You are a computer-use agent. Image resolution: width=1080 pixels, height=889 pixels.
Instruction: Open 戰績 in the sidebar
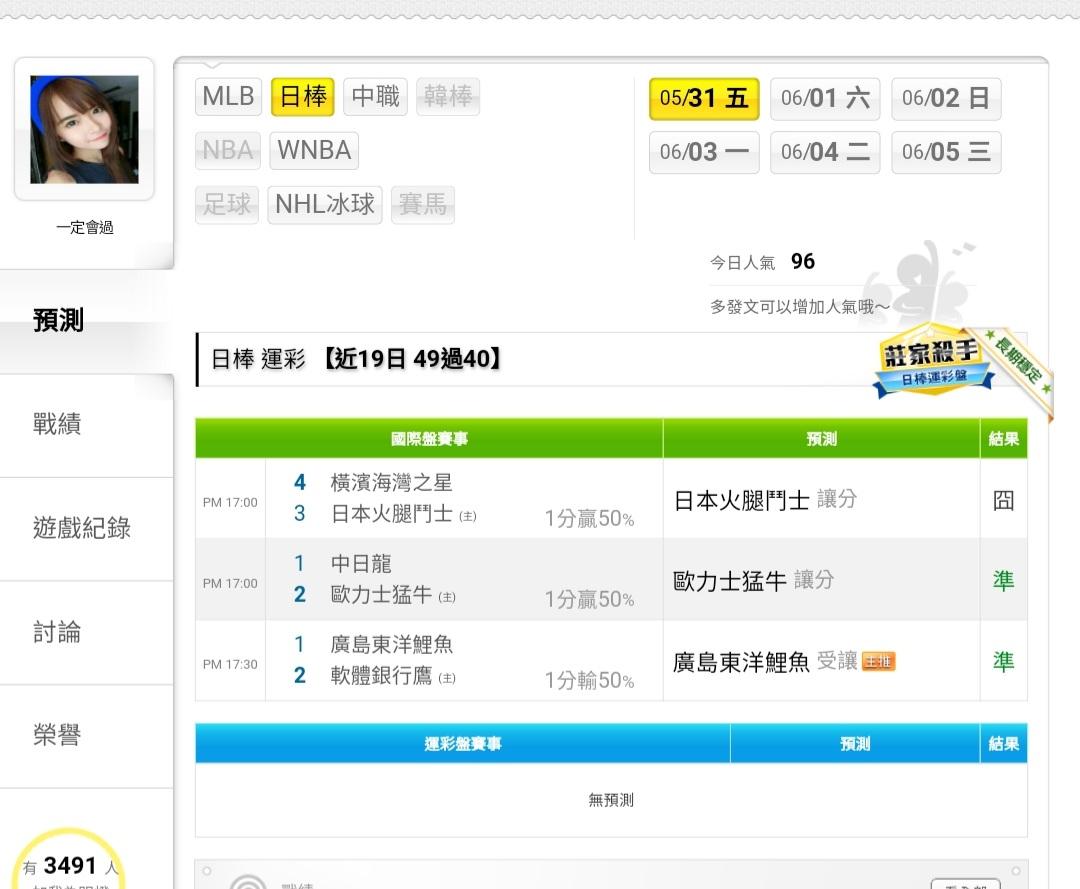[x=86, y=424]
